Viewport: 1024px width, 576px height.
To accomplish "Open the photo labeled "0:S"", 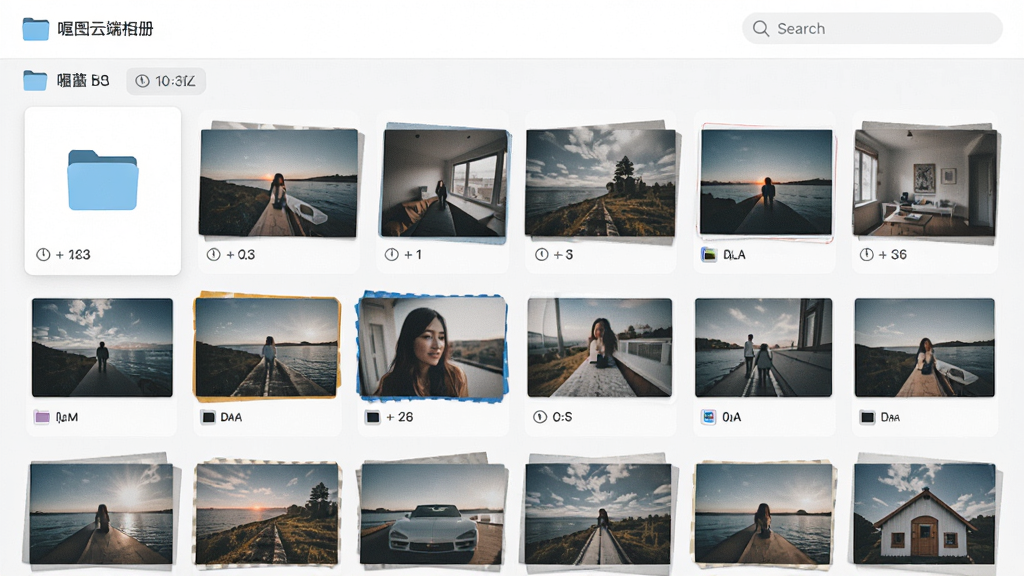I will (x=600, y=347).
